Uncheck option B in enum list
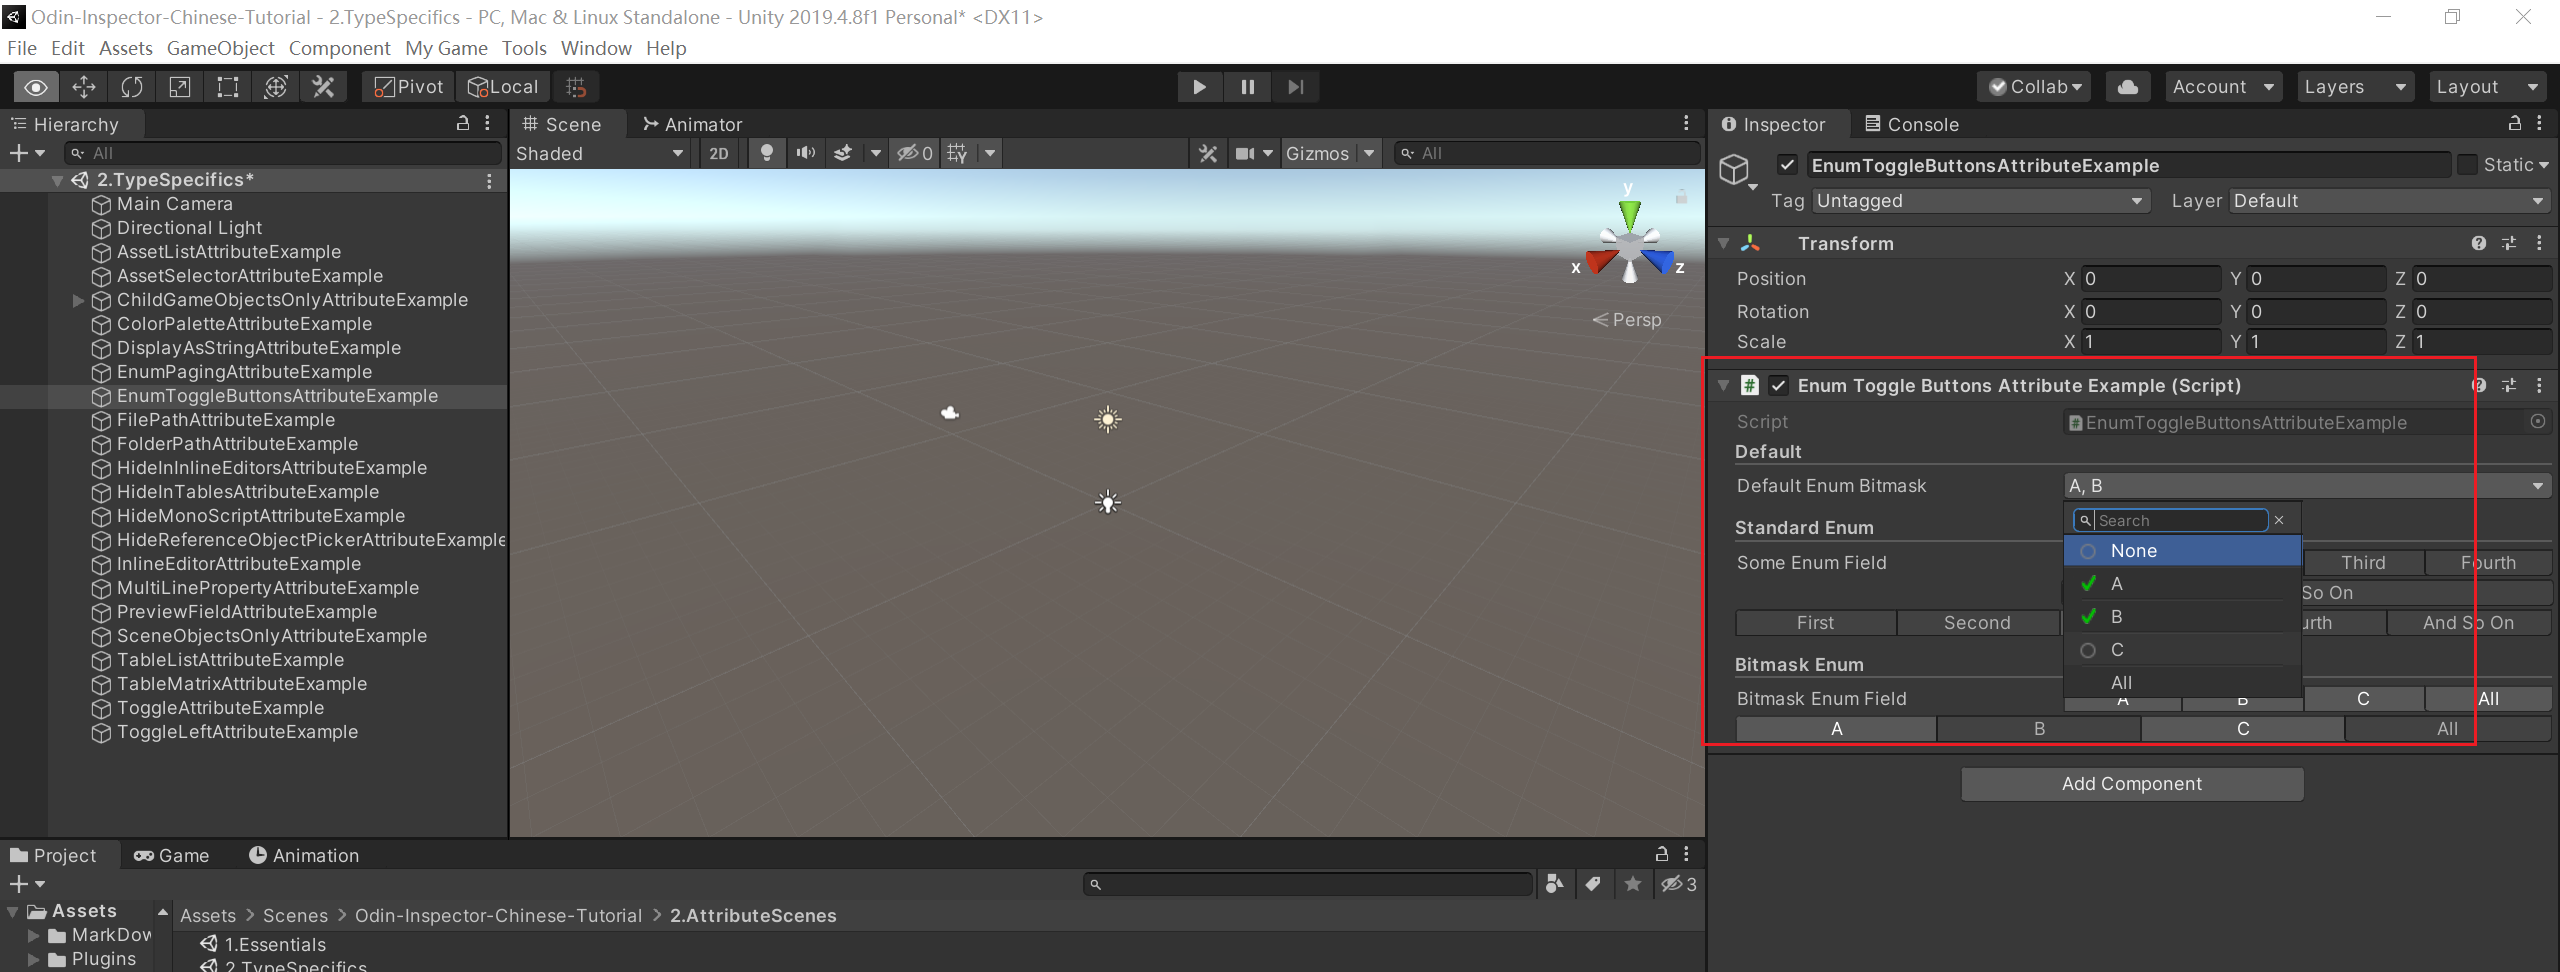This screenshot has height=972, width=2560. pos(2183,617)
